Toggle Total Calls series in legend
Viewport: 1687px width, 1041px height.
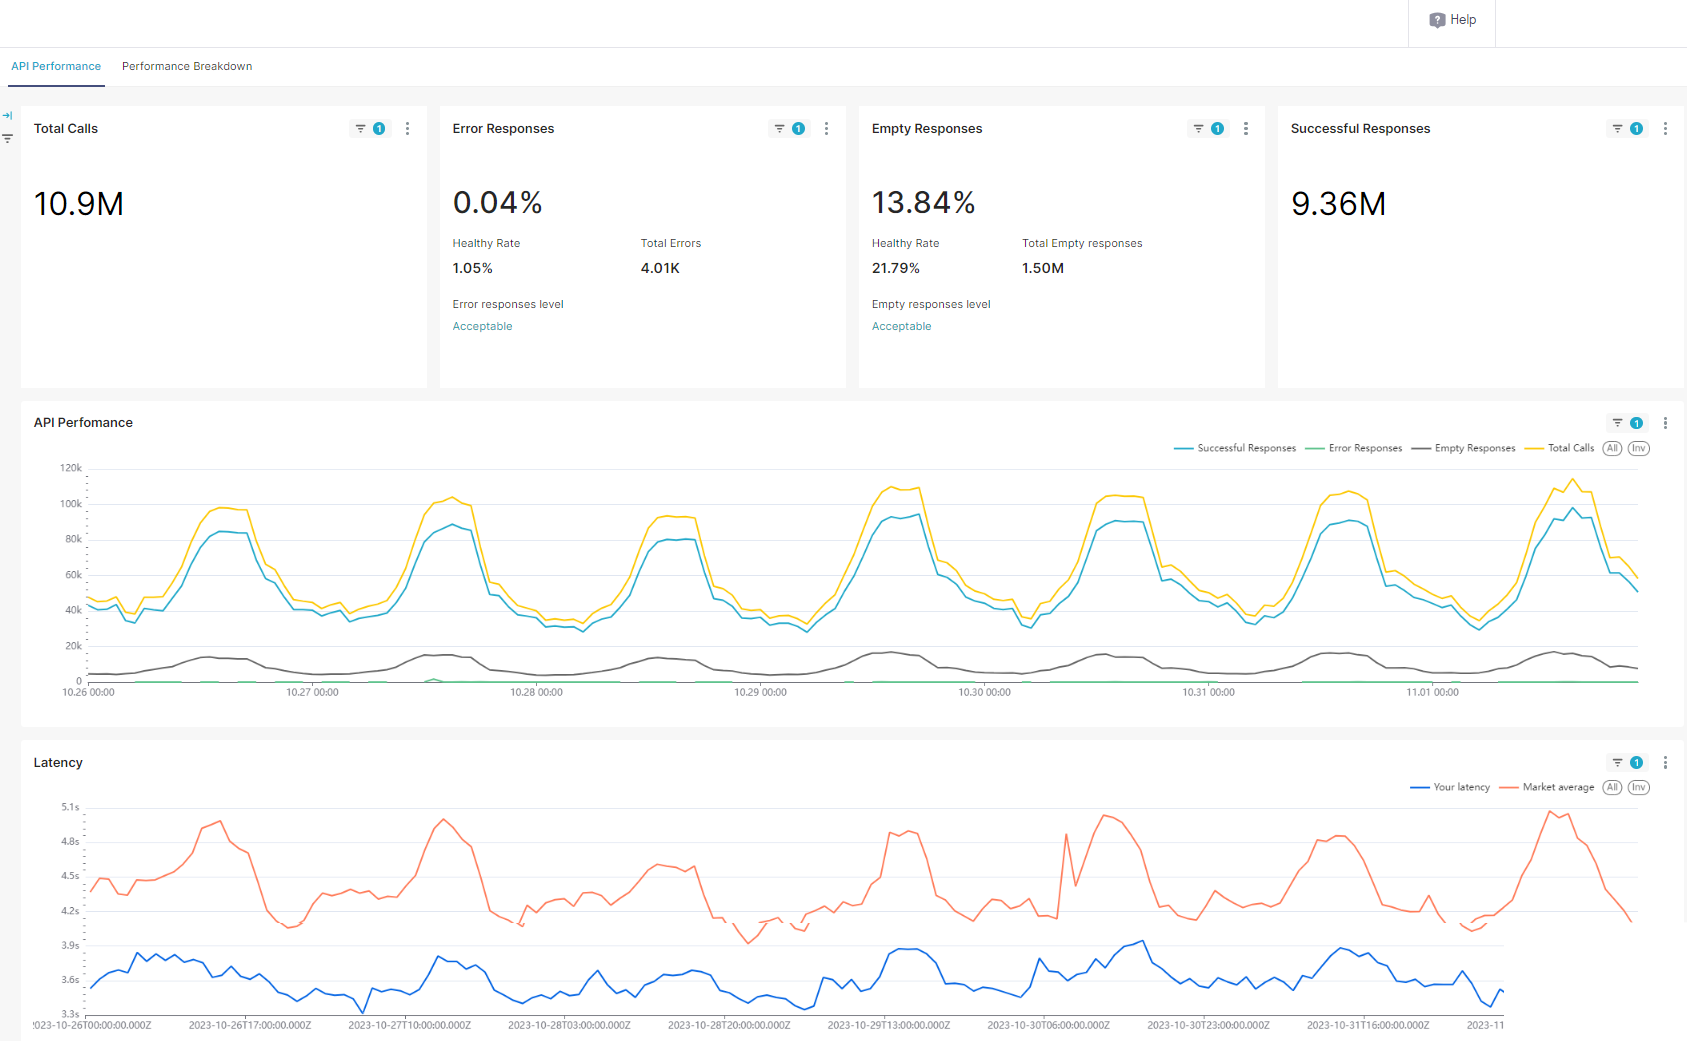(x=1560, y=448)
